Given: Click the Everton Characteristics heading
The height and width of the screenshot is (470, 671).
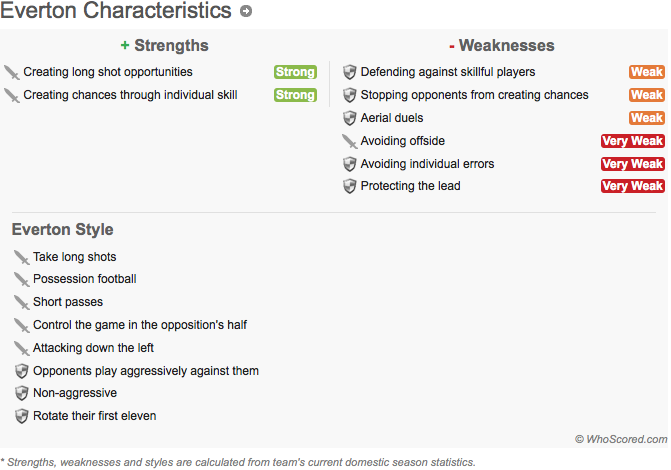Looking at the screenshot, I should coord(116,11).
